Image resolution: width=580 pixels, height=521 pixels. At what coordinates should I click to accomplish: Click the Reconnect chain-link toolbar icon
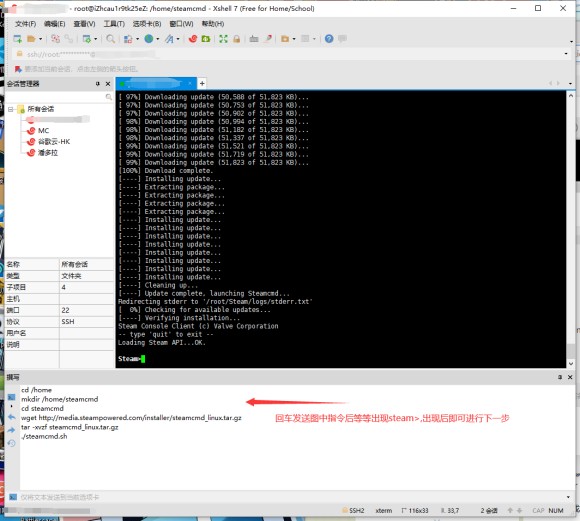click(x=68, y=39)
